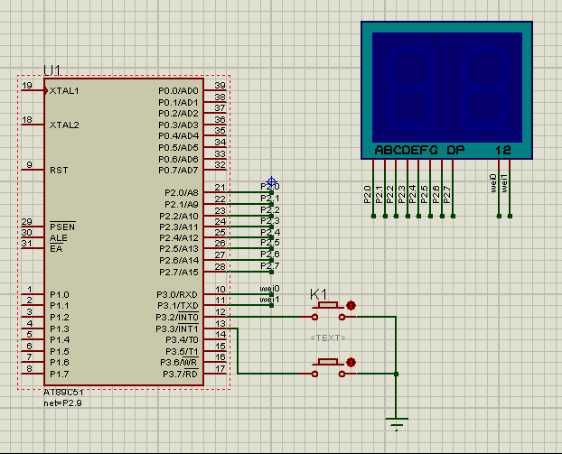Click pin 1 labeled P1.0
The height and width of the screenshot is (454, 562).
pos(32,294)
